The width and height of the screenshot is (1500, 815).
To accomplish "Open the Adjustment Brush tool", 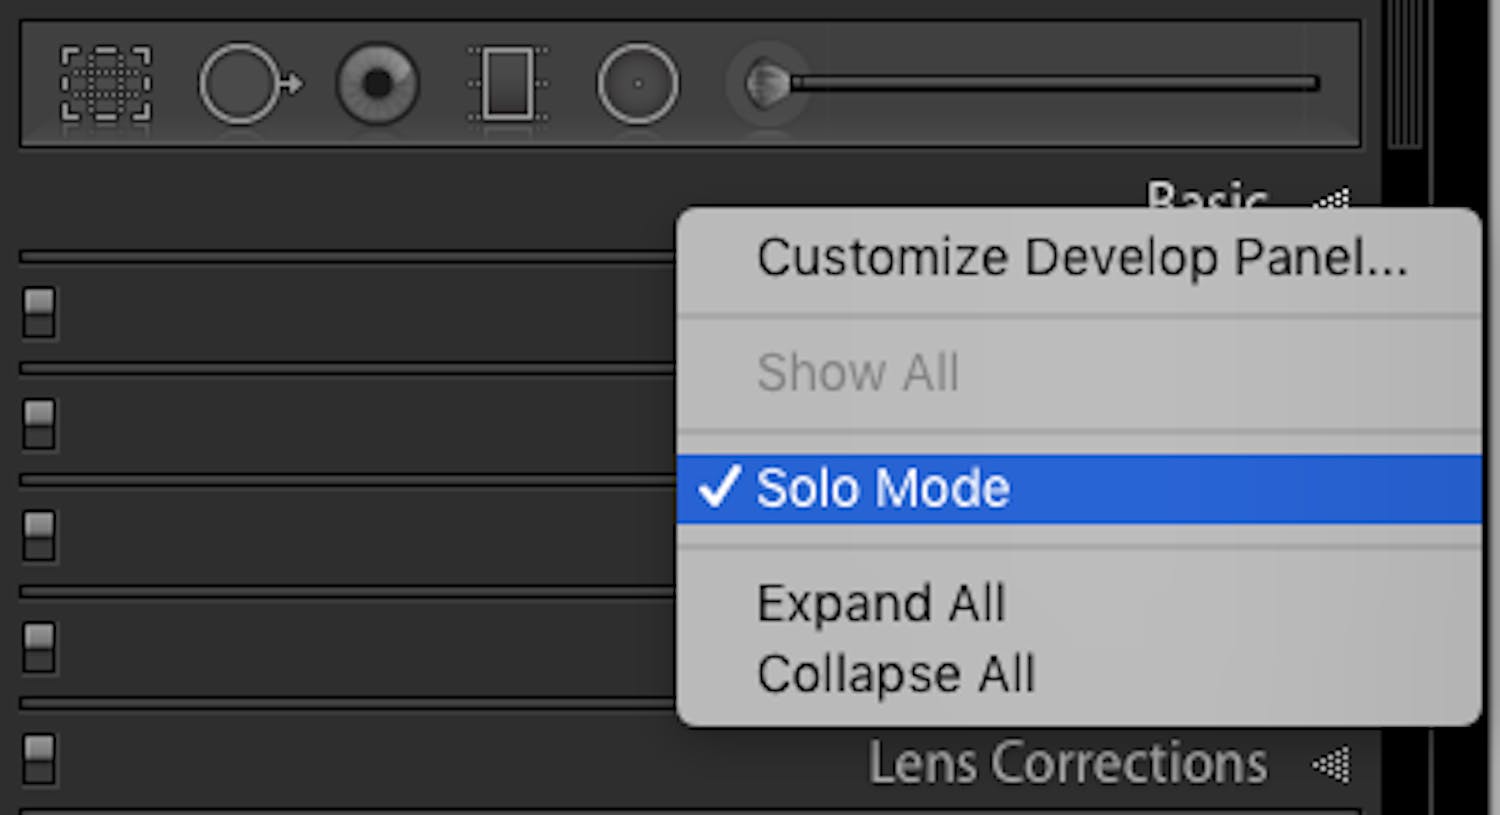I will click(768, 84).
